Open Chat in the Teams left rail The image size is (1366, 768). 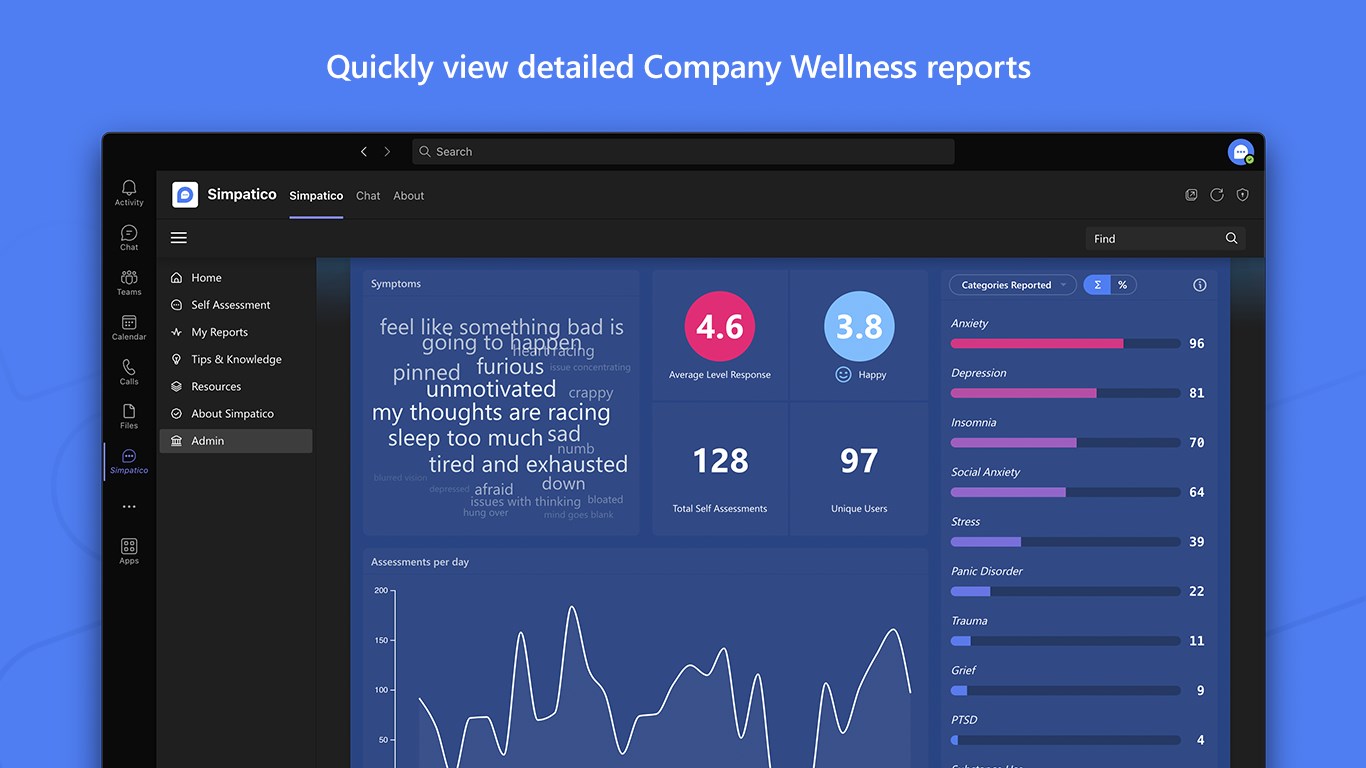[129, 238]
